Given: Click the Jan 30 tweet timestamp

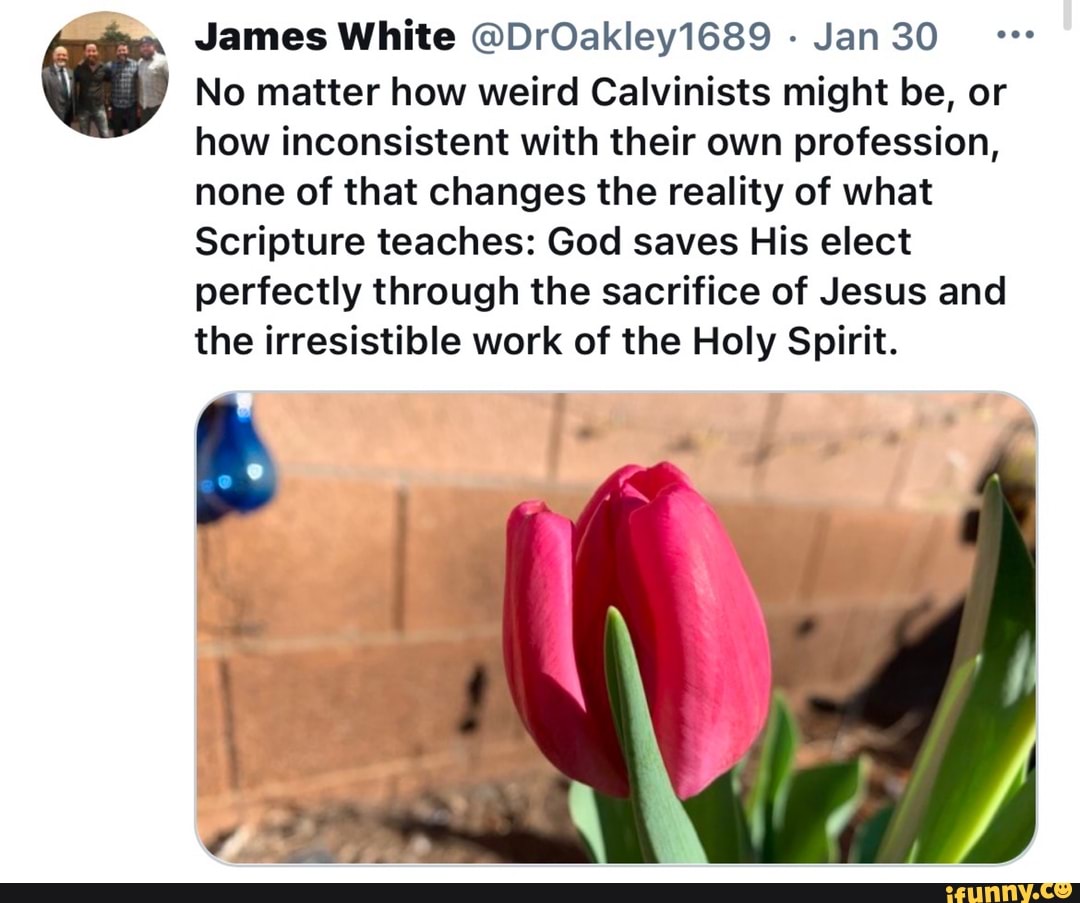Looking at the screenshot, I should (875, 37).
